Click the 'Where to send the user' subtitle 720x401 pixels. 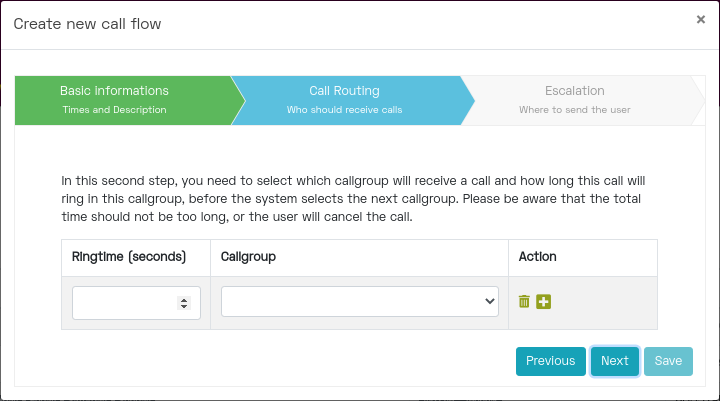(574, 110)
